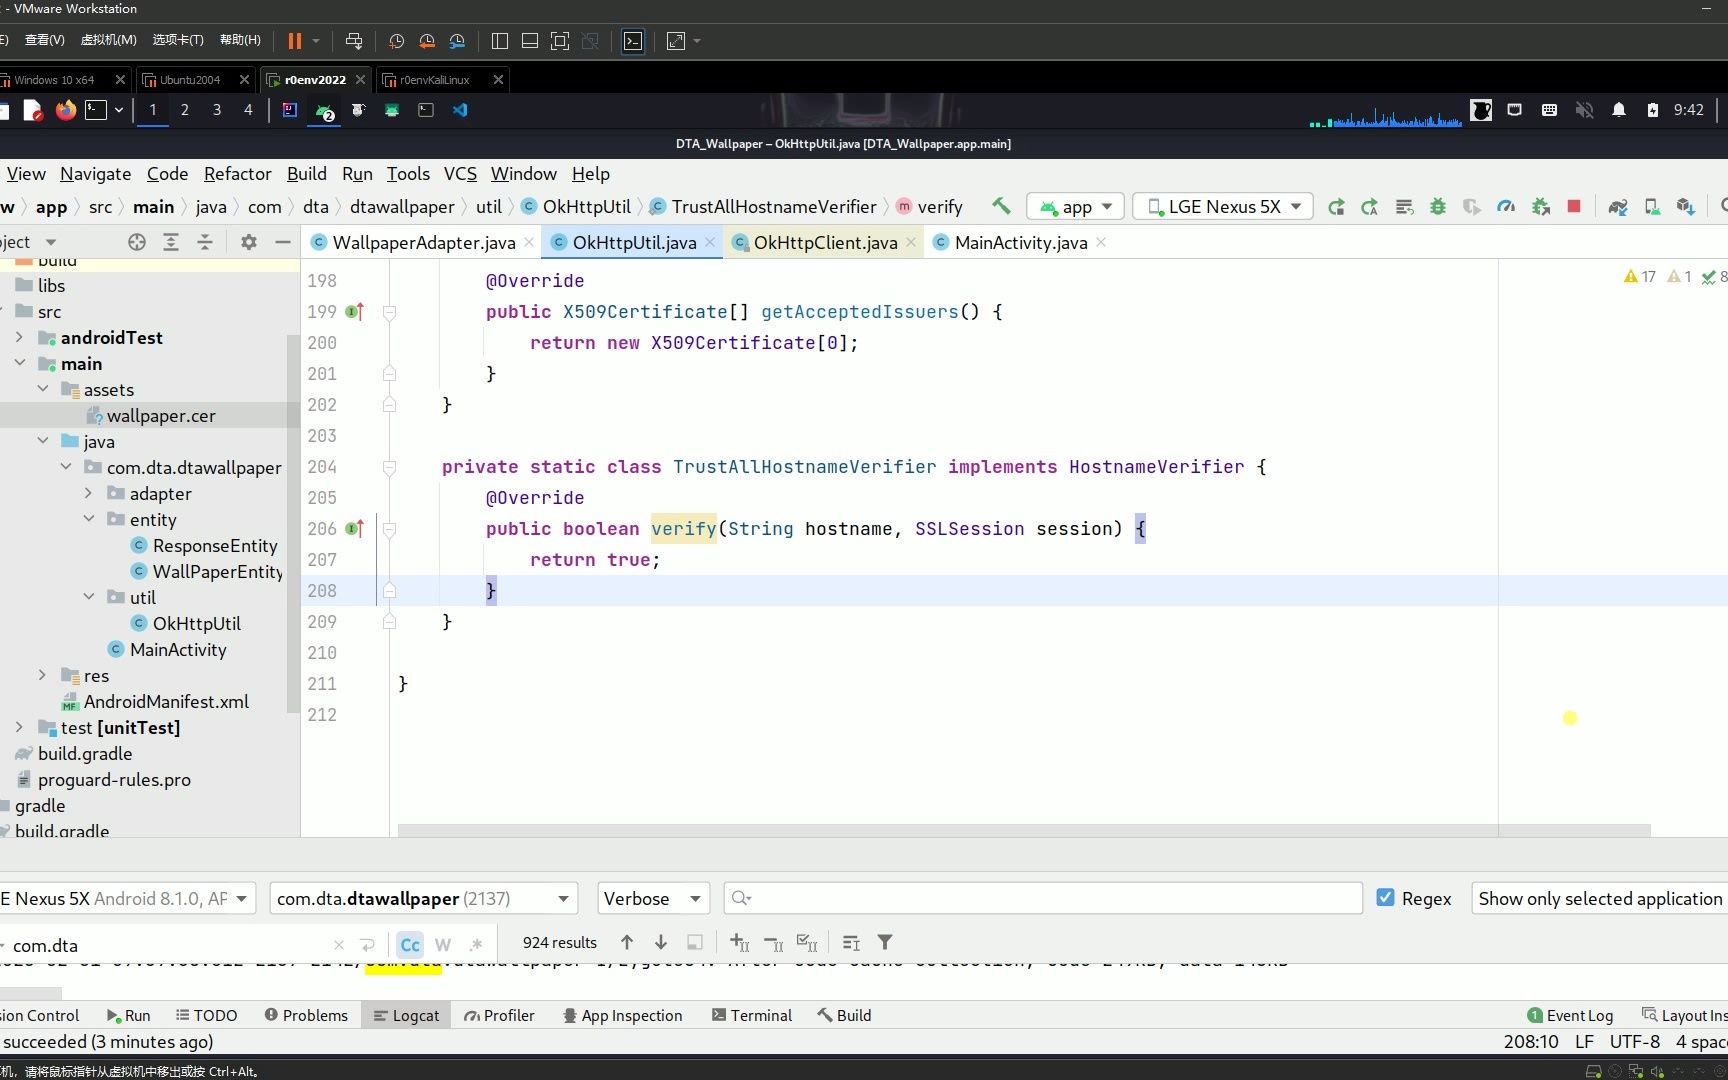Collapse the entity package
The height and width of the screenshot is (1080, 1728).
(x=88, y=519)
